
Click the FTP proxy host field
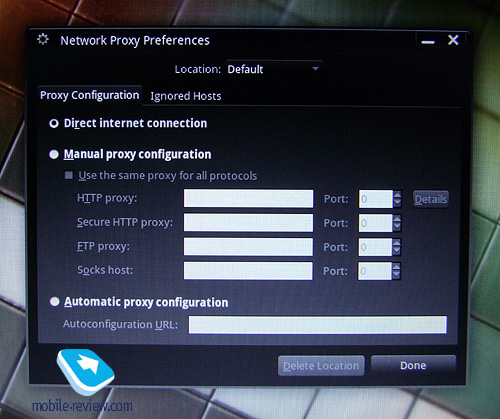click(248, 247)
